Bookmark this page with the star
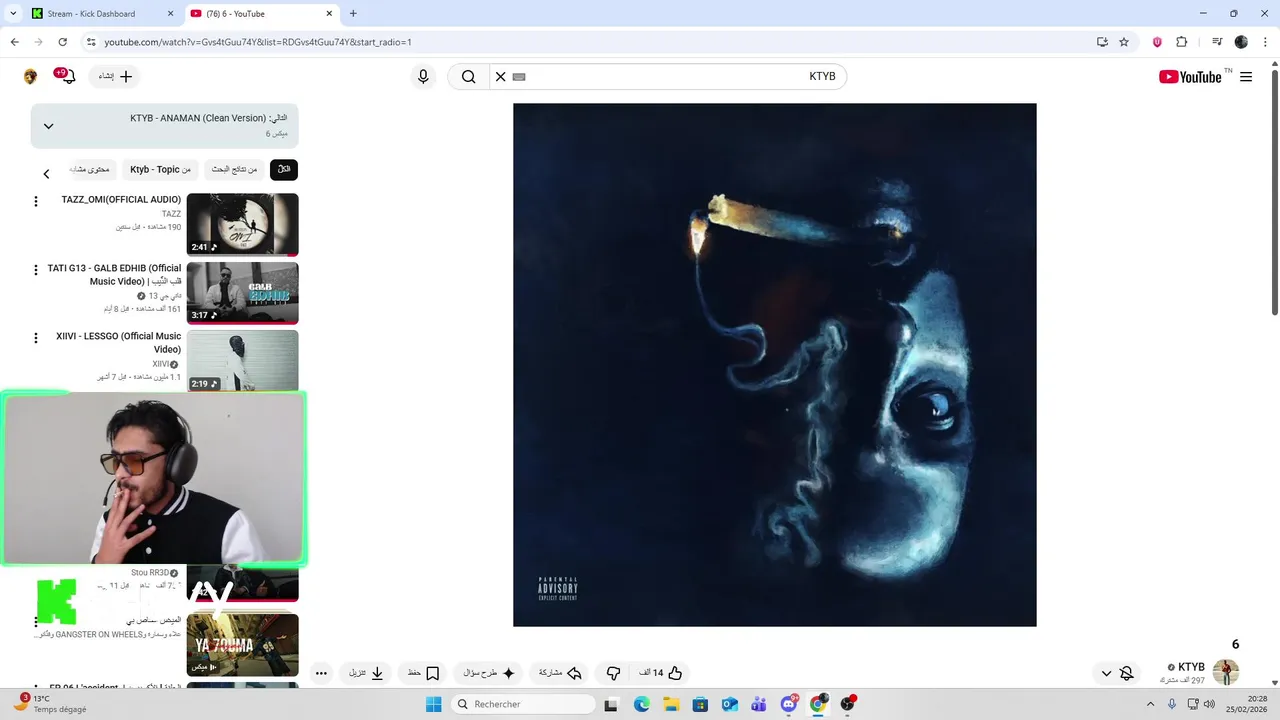Screen dimensions: 1280x720 [1124, 42]
